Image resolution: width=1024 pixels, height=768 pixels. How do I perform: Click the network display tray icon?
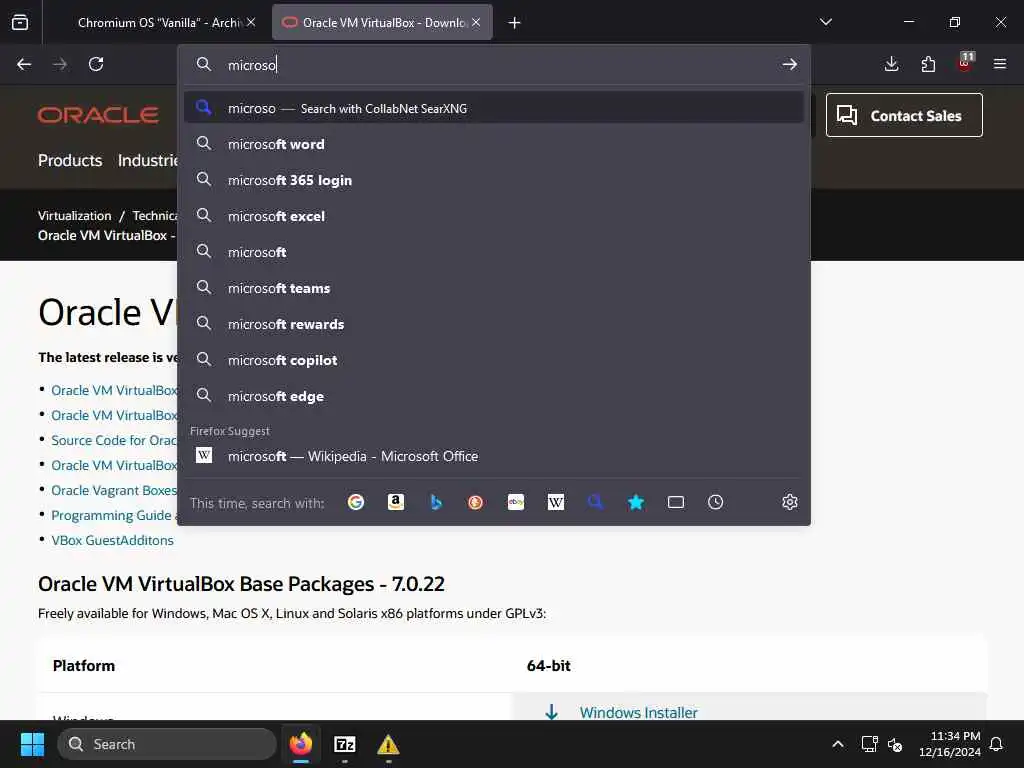(869, 744)
